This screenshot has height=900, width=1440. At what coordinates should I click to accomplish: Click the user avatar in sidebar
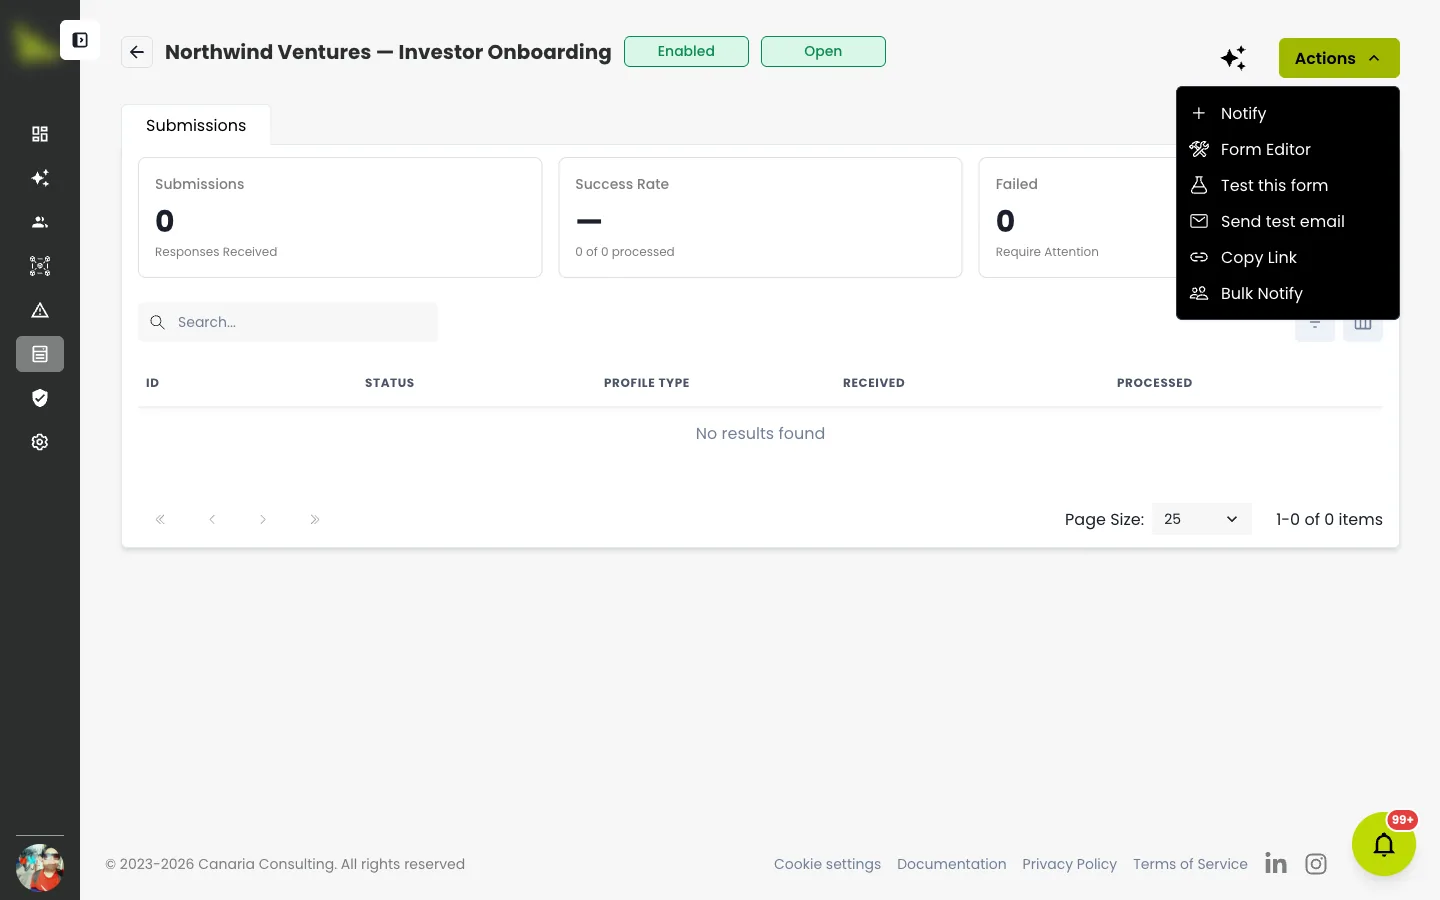coord(40,868)
